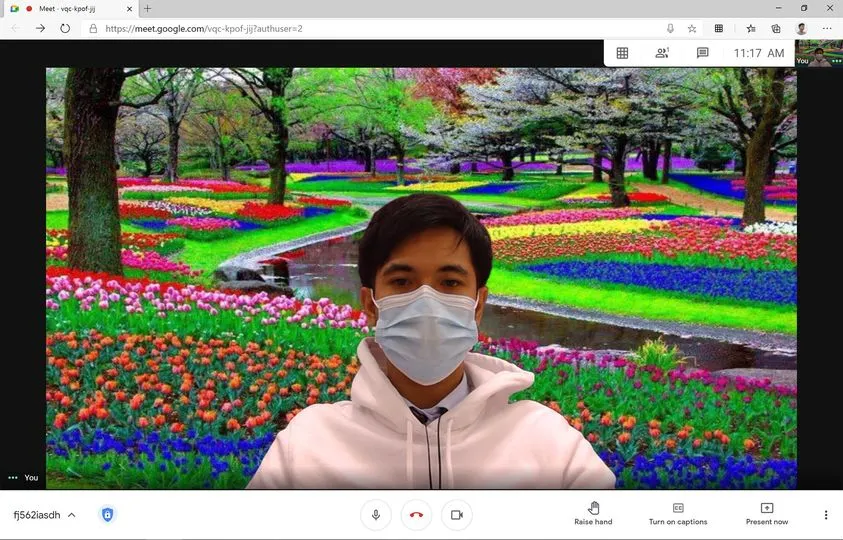Click your self-view thumbnail at top right
The height and width of the screenshot is (540, 843).
click(x=819, y=54)
